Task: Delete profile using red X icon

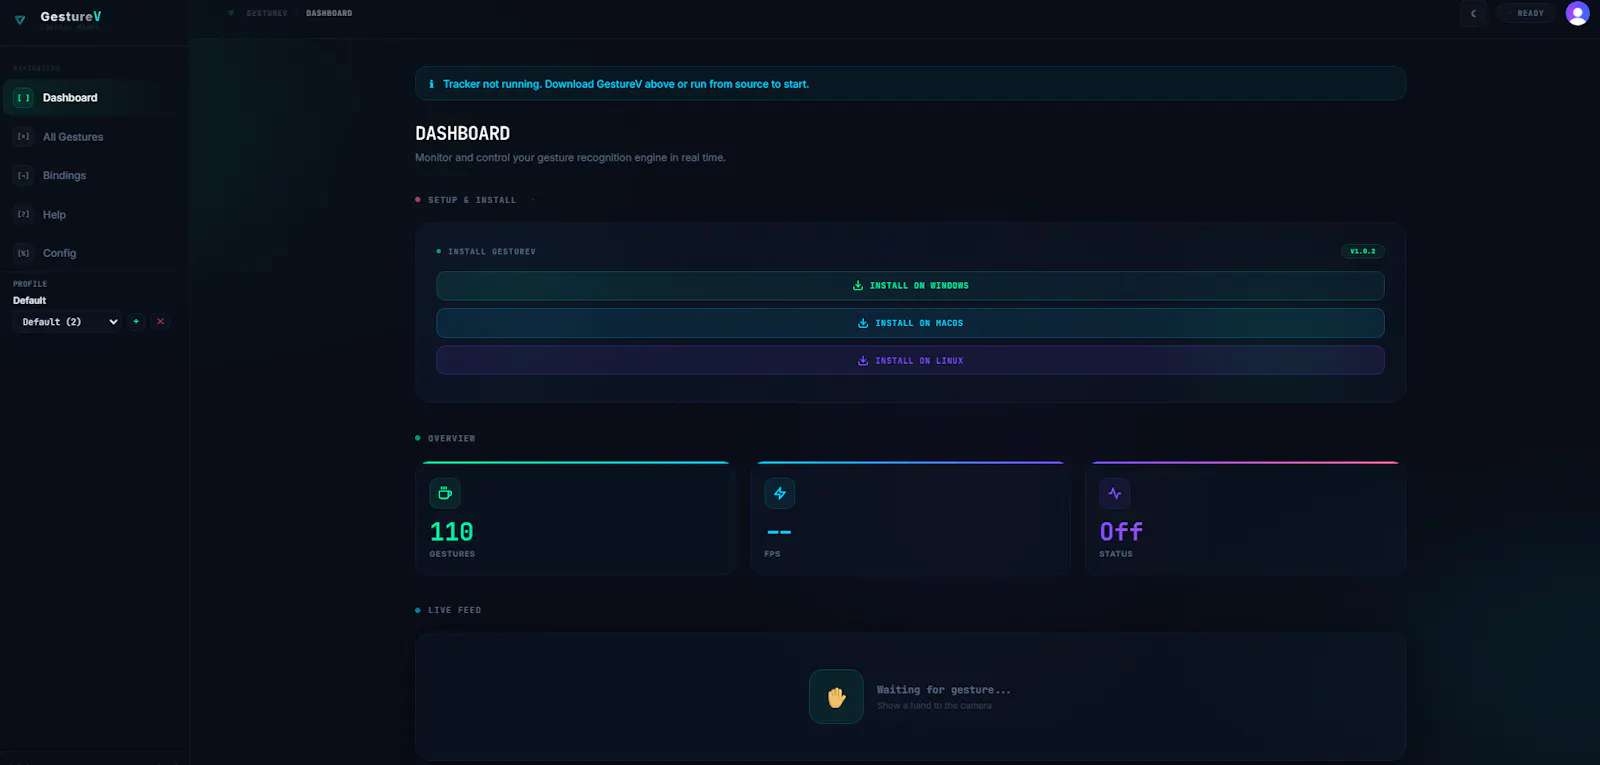Action: [160, 322]
